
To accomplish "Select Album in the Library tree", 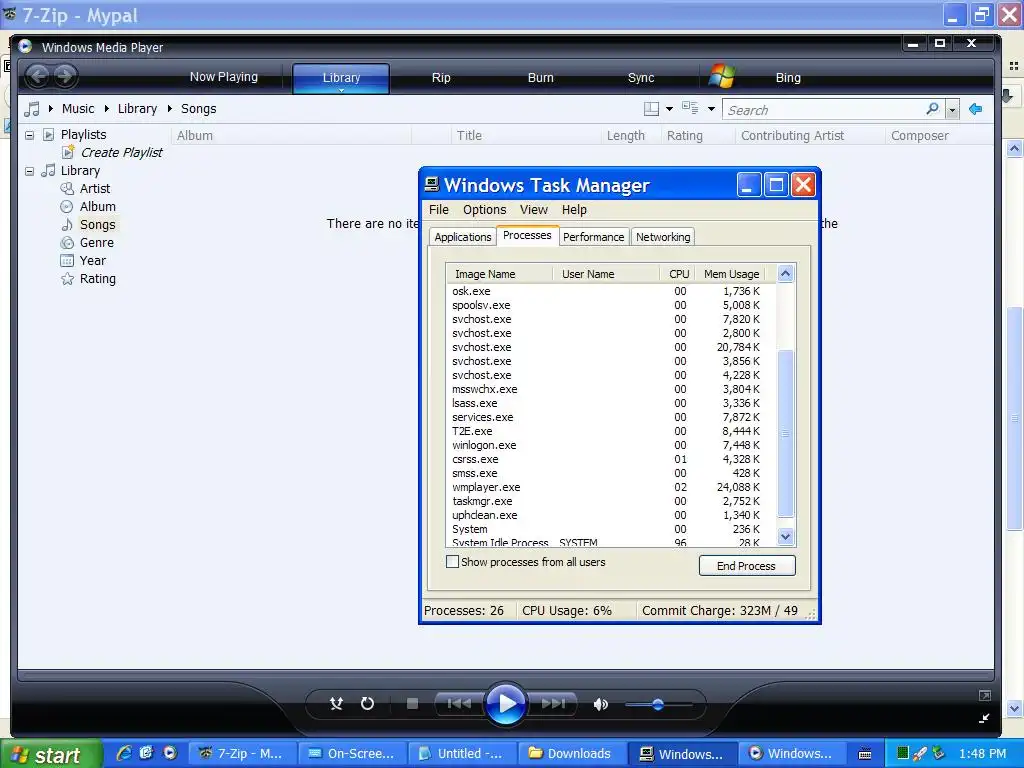I will [98, 206].
